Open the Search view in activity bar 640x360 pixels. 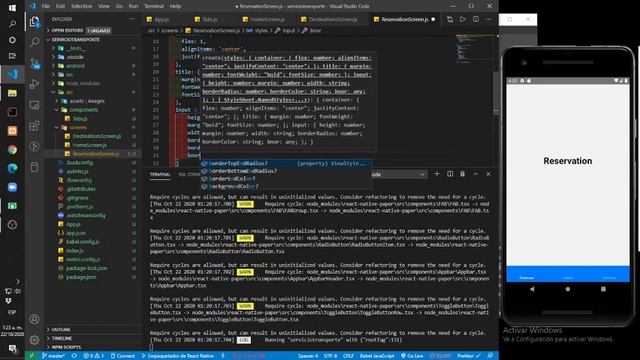35,42
